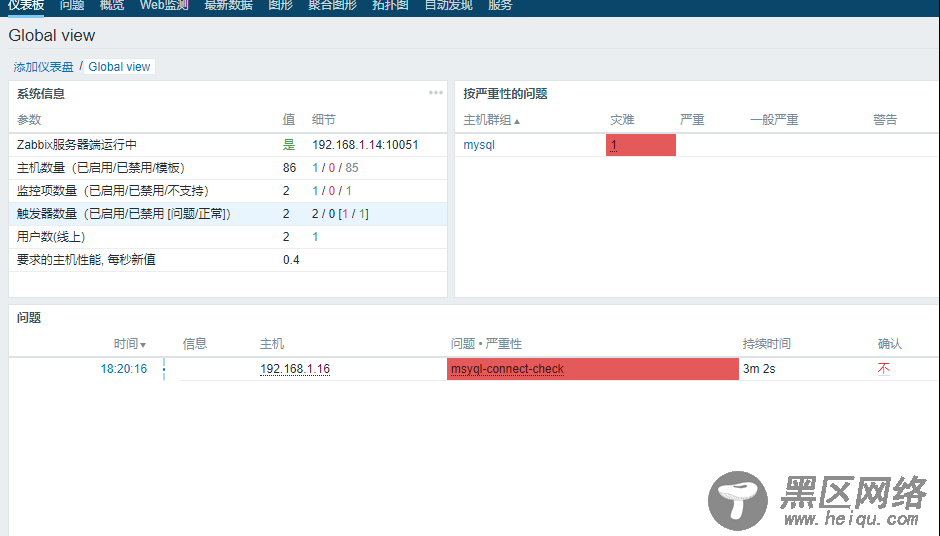Open the msyql-connect-check problem entry
Screen dimensions: 940x536
click(507, 369)
